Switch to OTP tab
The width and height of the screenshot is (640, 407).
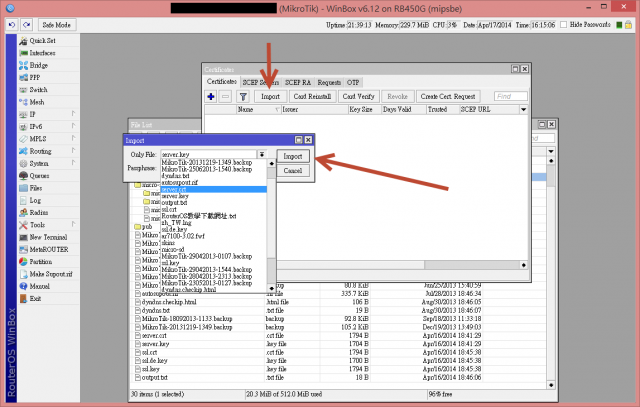tap(353, 82)
